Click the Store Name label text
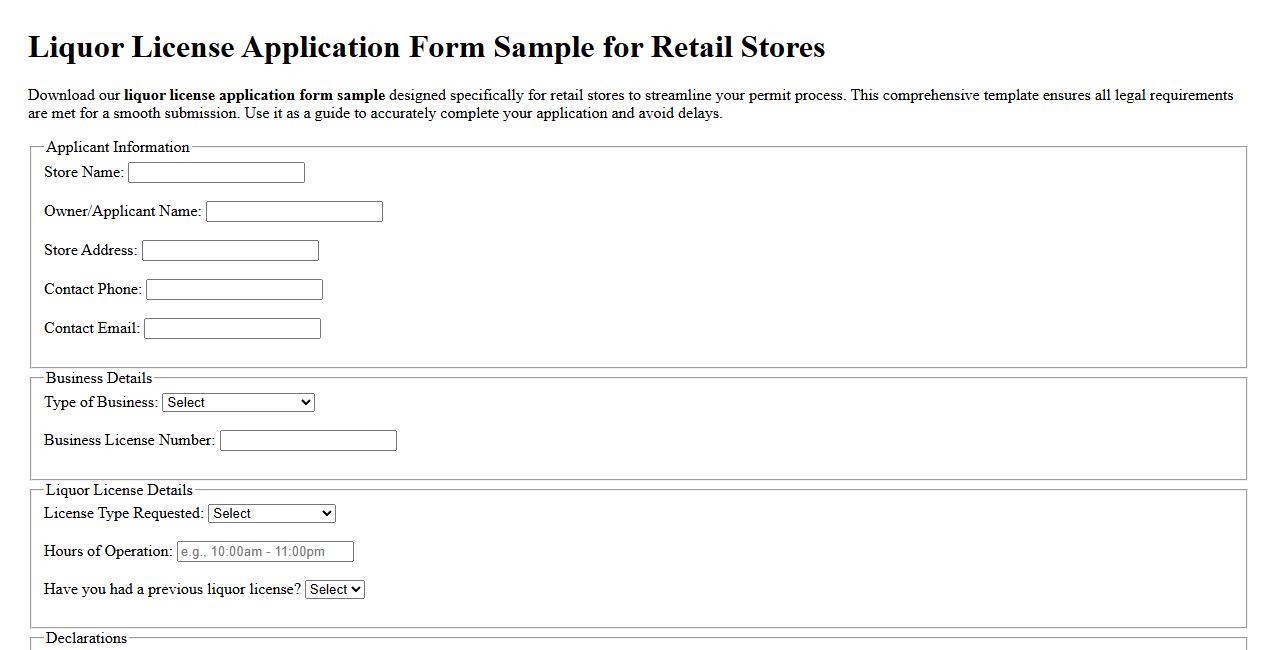The width and height of the screenshot is (1278, 650). (83, 172)
